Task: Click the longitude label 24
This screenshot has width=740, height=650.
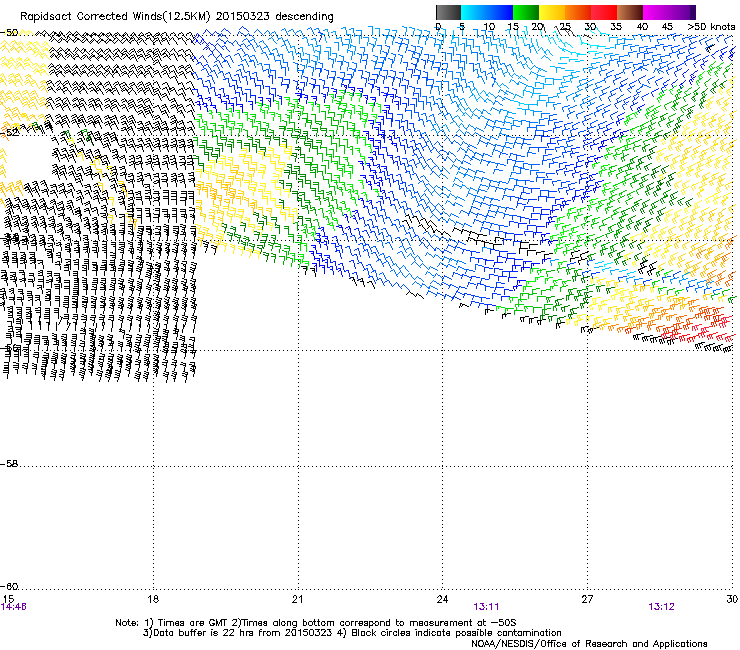Action: click(x=442, y=599)
